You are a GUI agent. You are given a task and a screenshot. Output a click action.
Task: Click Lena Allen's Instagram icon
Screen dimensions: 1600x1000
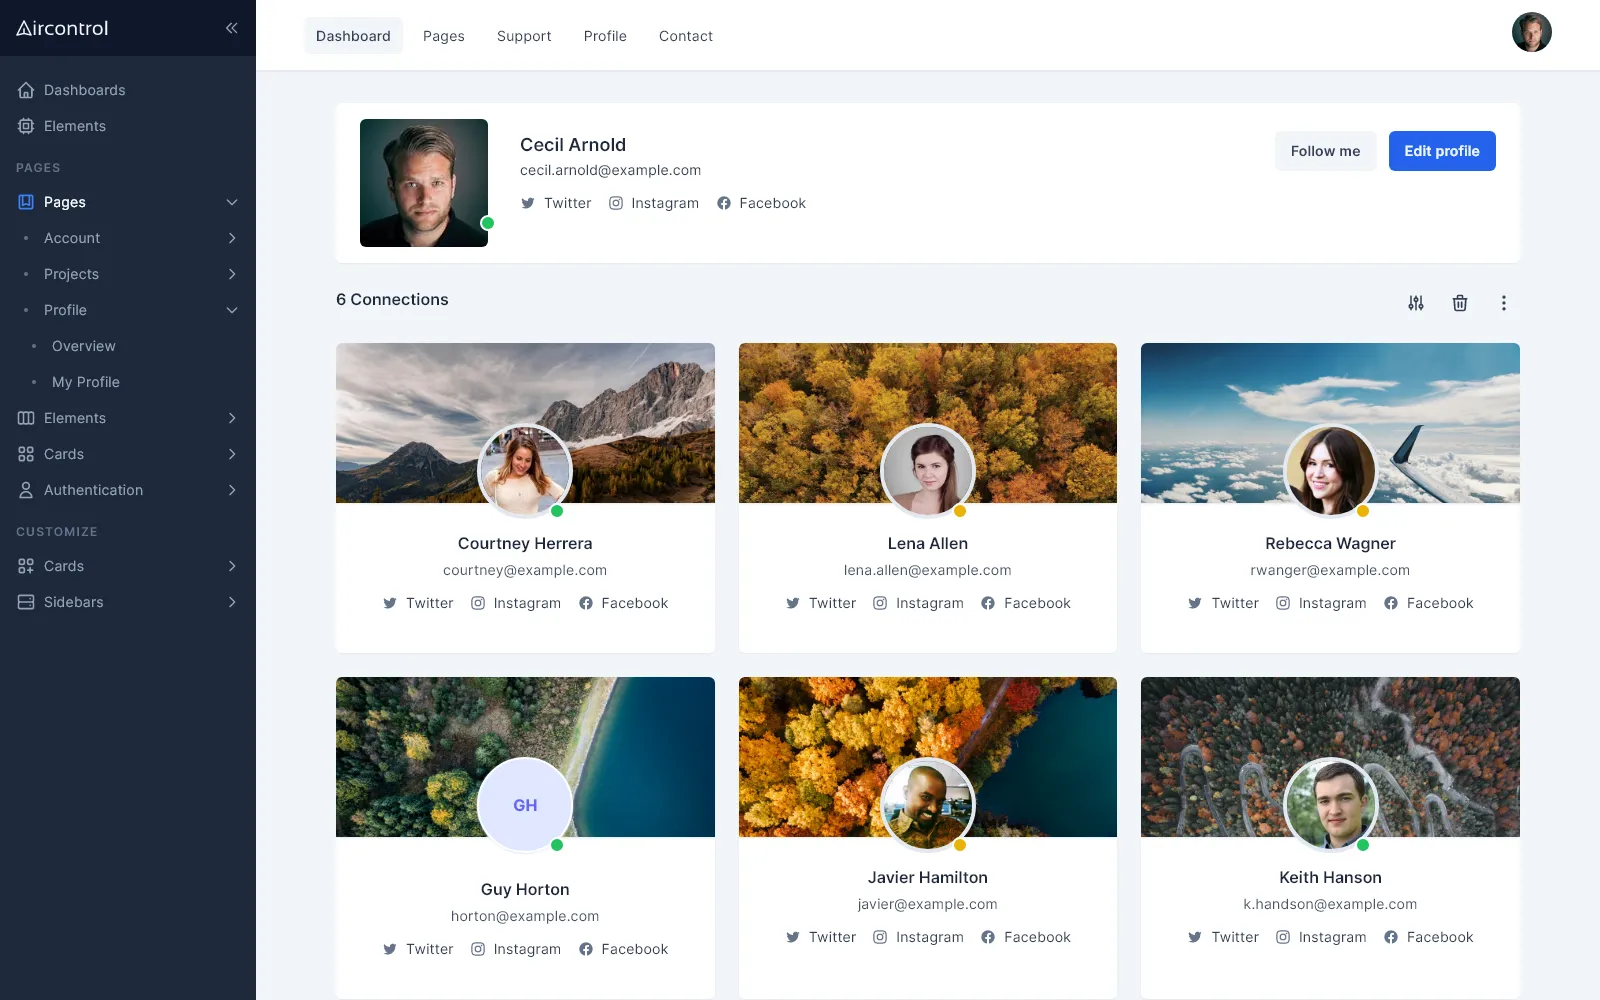(880, 603)
